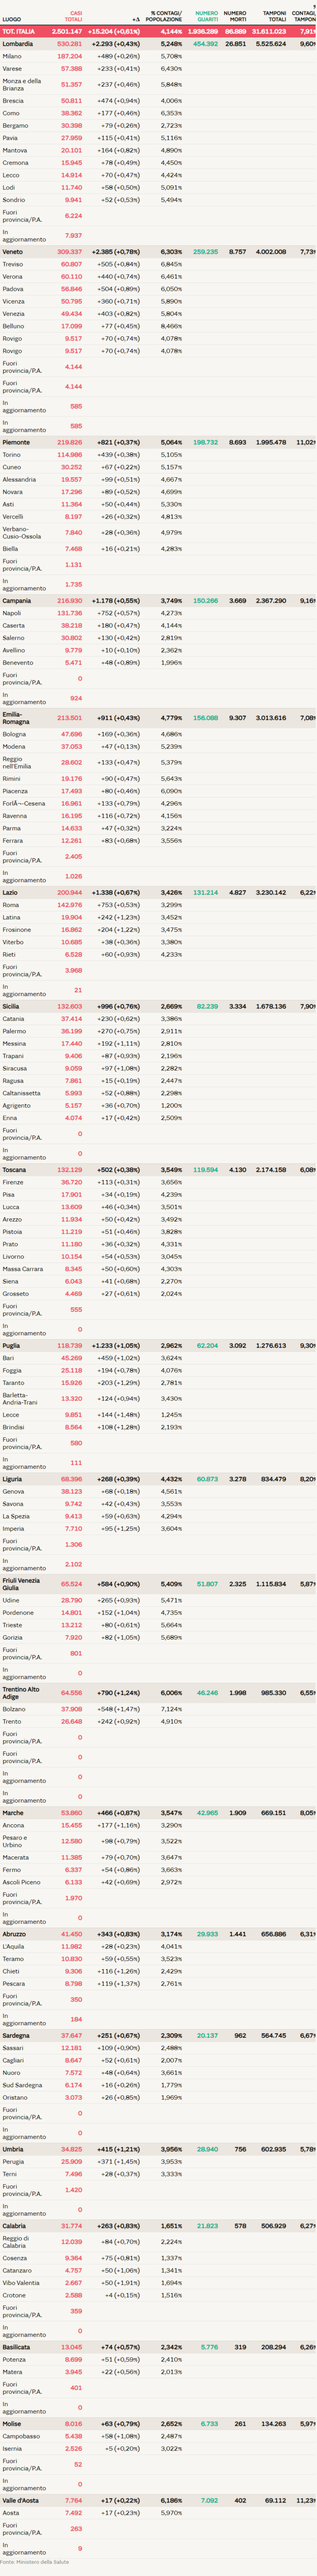Select the Valle d'Aosta region row

point(158,2500)
